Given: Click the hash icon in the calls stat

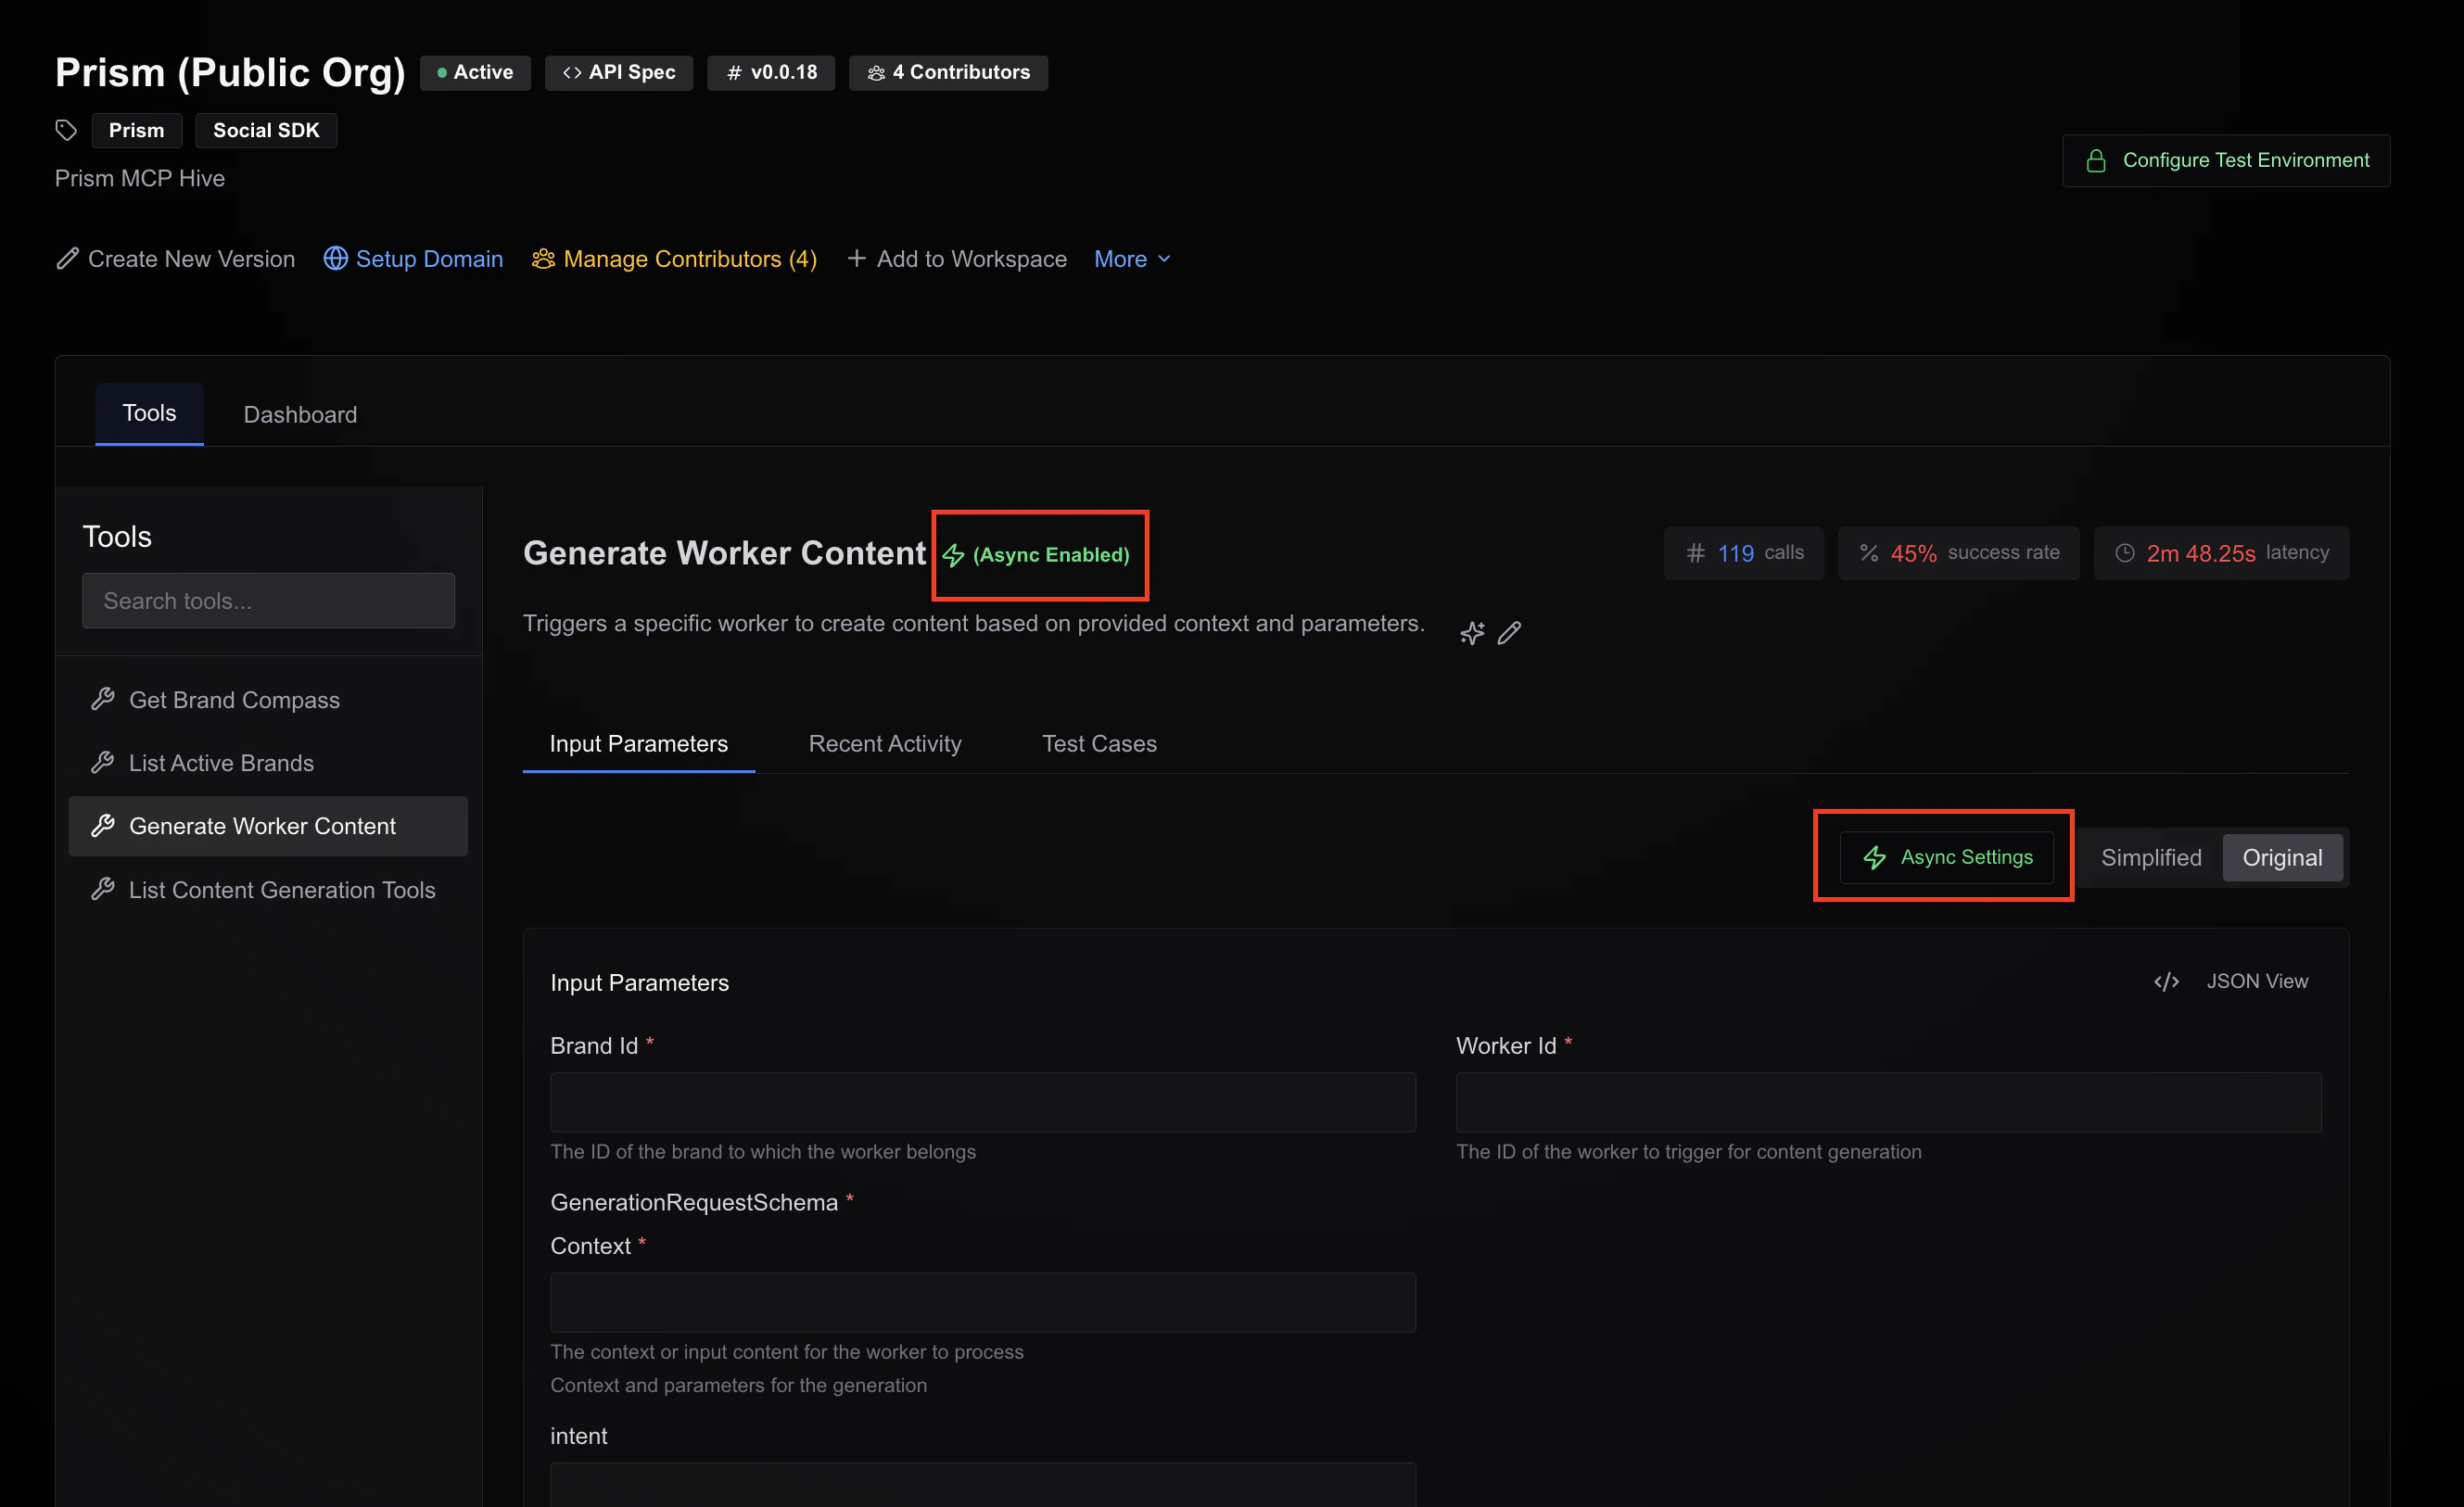Looking at the screenshot, I should pyautogui.click(x=1695, y=553).
